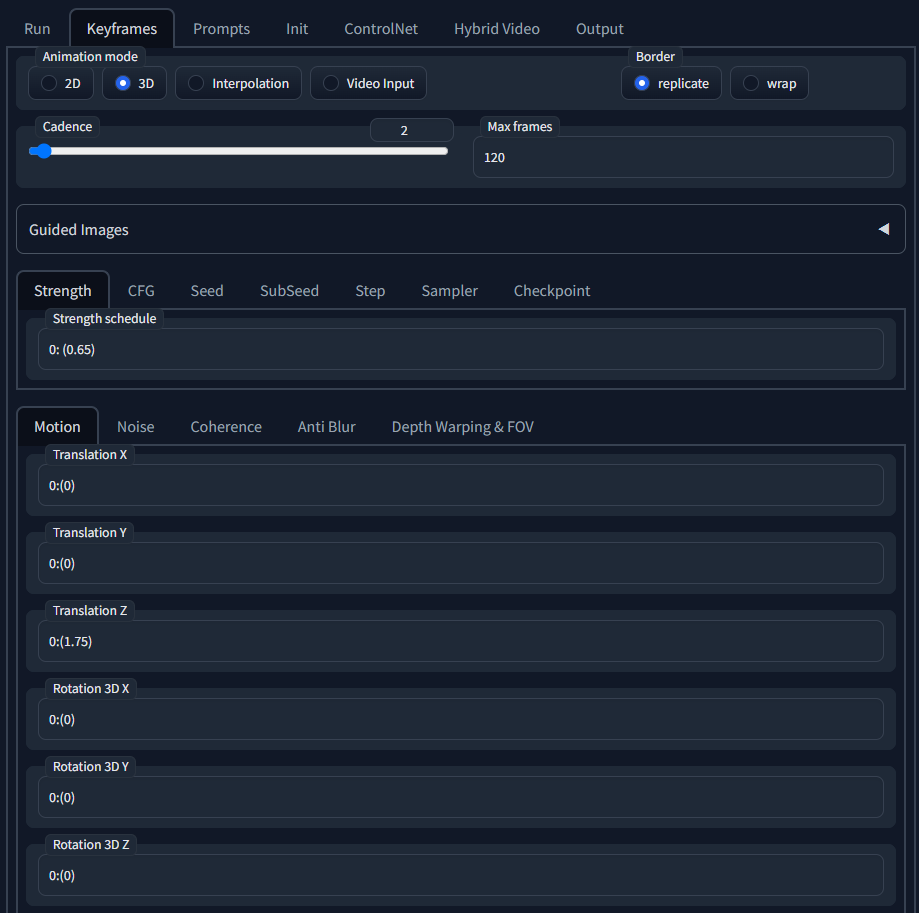Open the Hybrid Video tab
This screenshot has width=919, height=913.
pos(497,29)
